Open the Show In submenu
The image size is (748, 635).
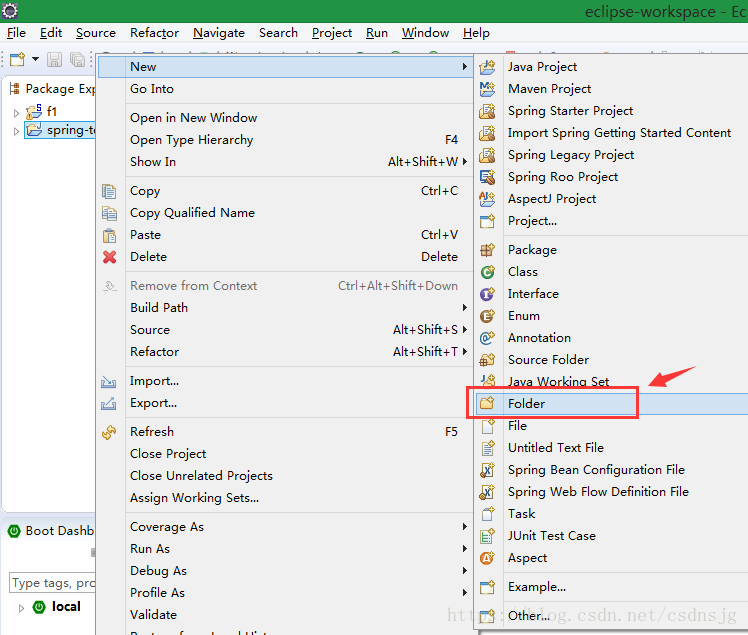[x=285, y=162]
